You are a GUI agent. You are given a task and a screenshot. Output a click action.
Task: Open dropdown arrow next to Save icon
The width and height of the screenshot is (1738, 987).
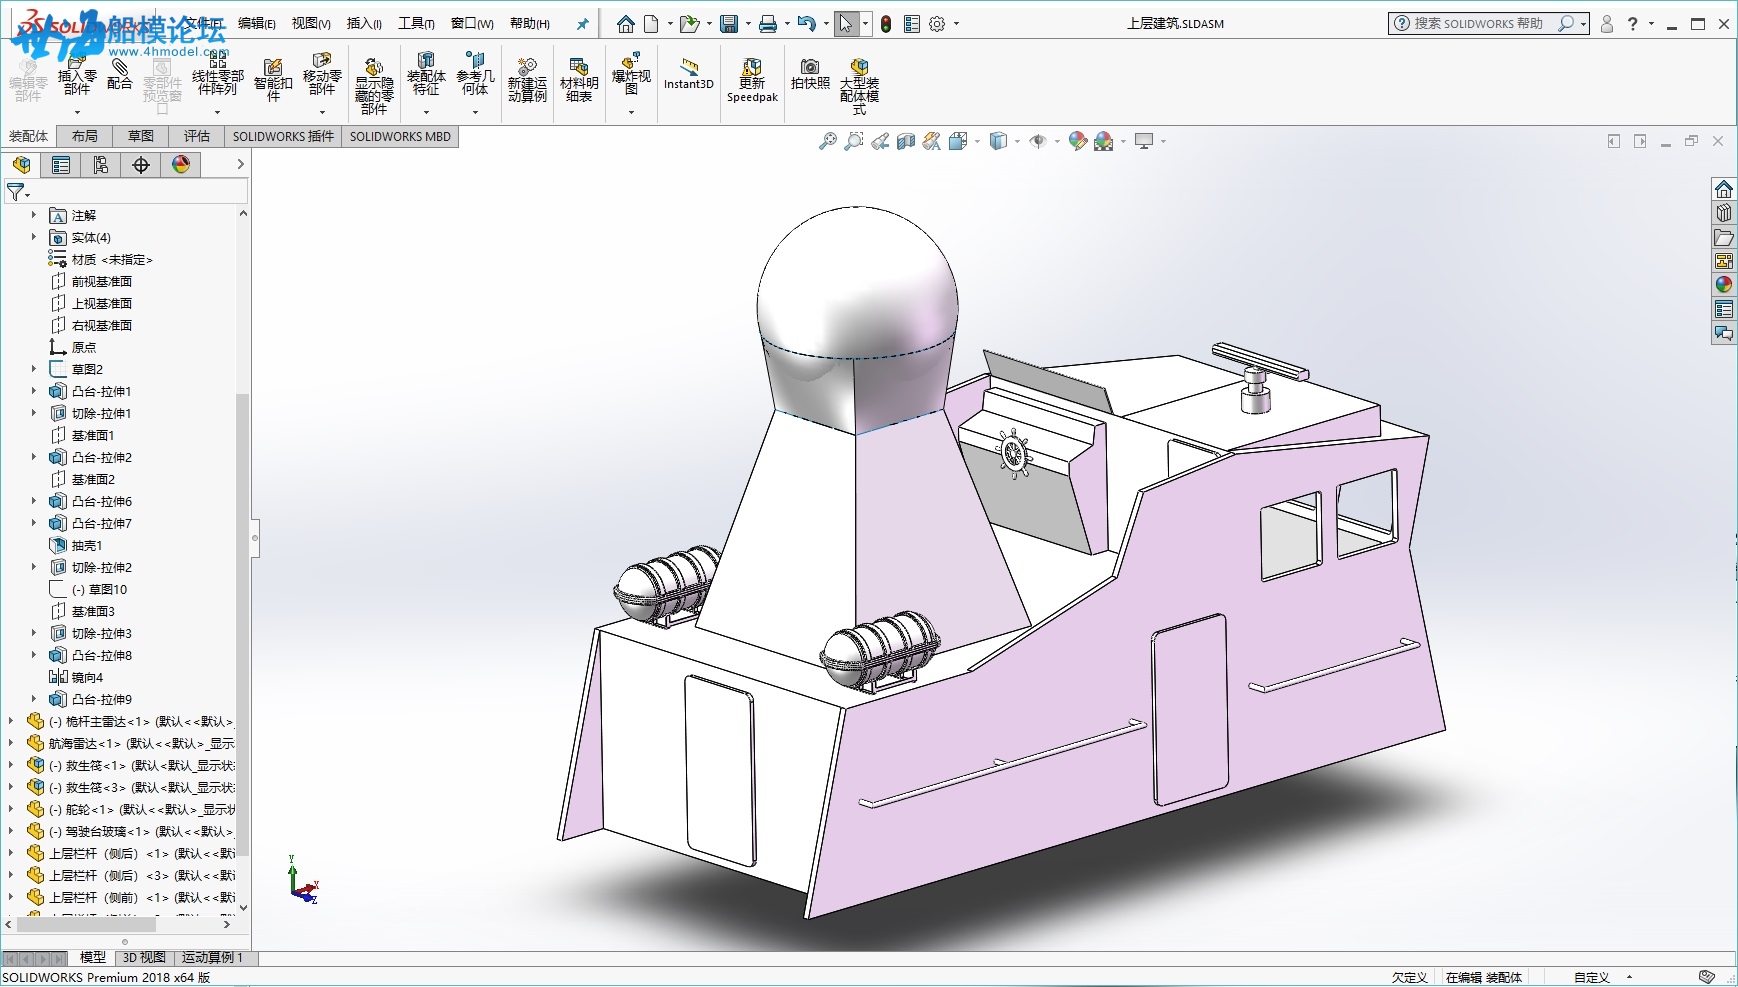(748, 23)
